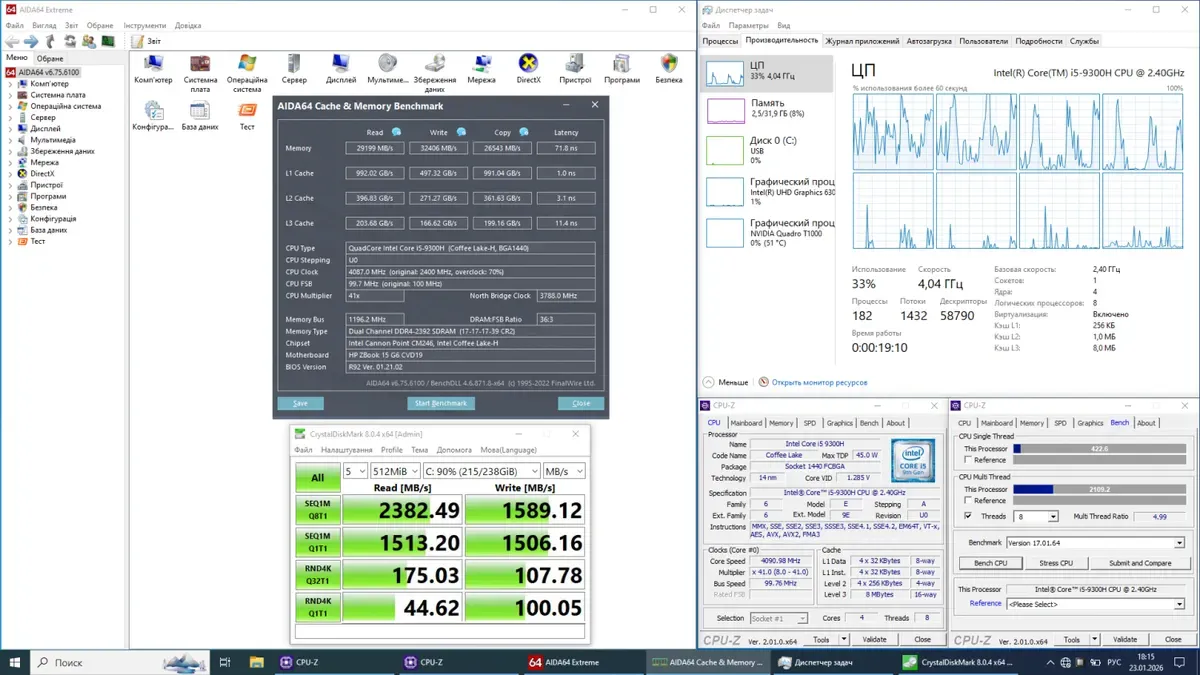This screenshot has height=675, width=1200.
Task: Open the 512MiB test size dropdown
Action: pos(394,471)
